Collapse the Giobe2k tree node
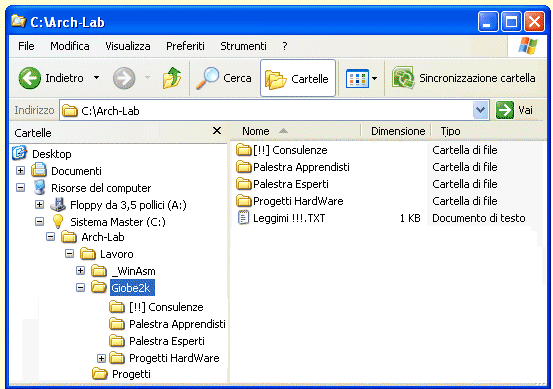 80,287
